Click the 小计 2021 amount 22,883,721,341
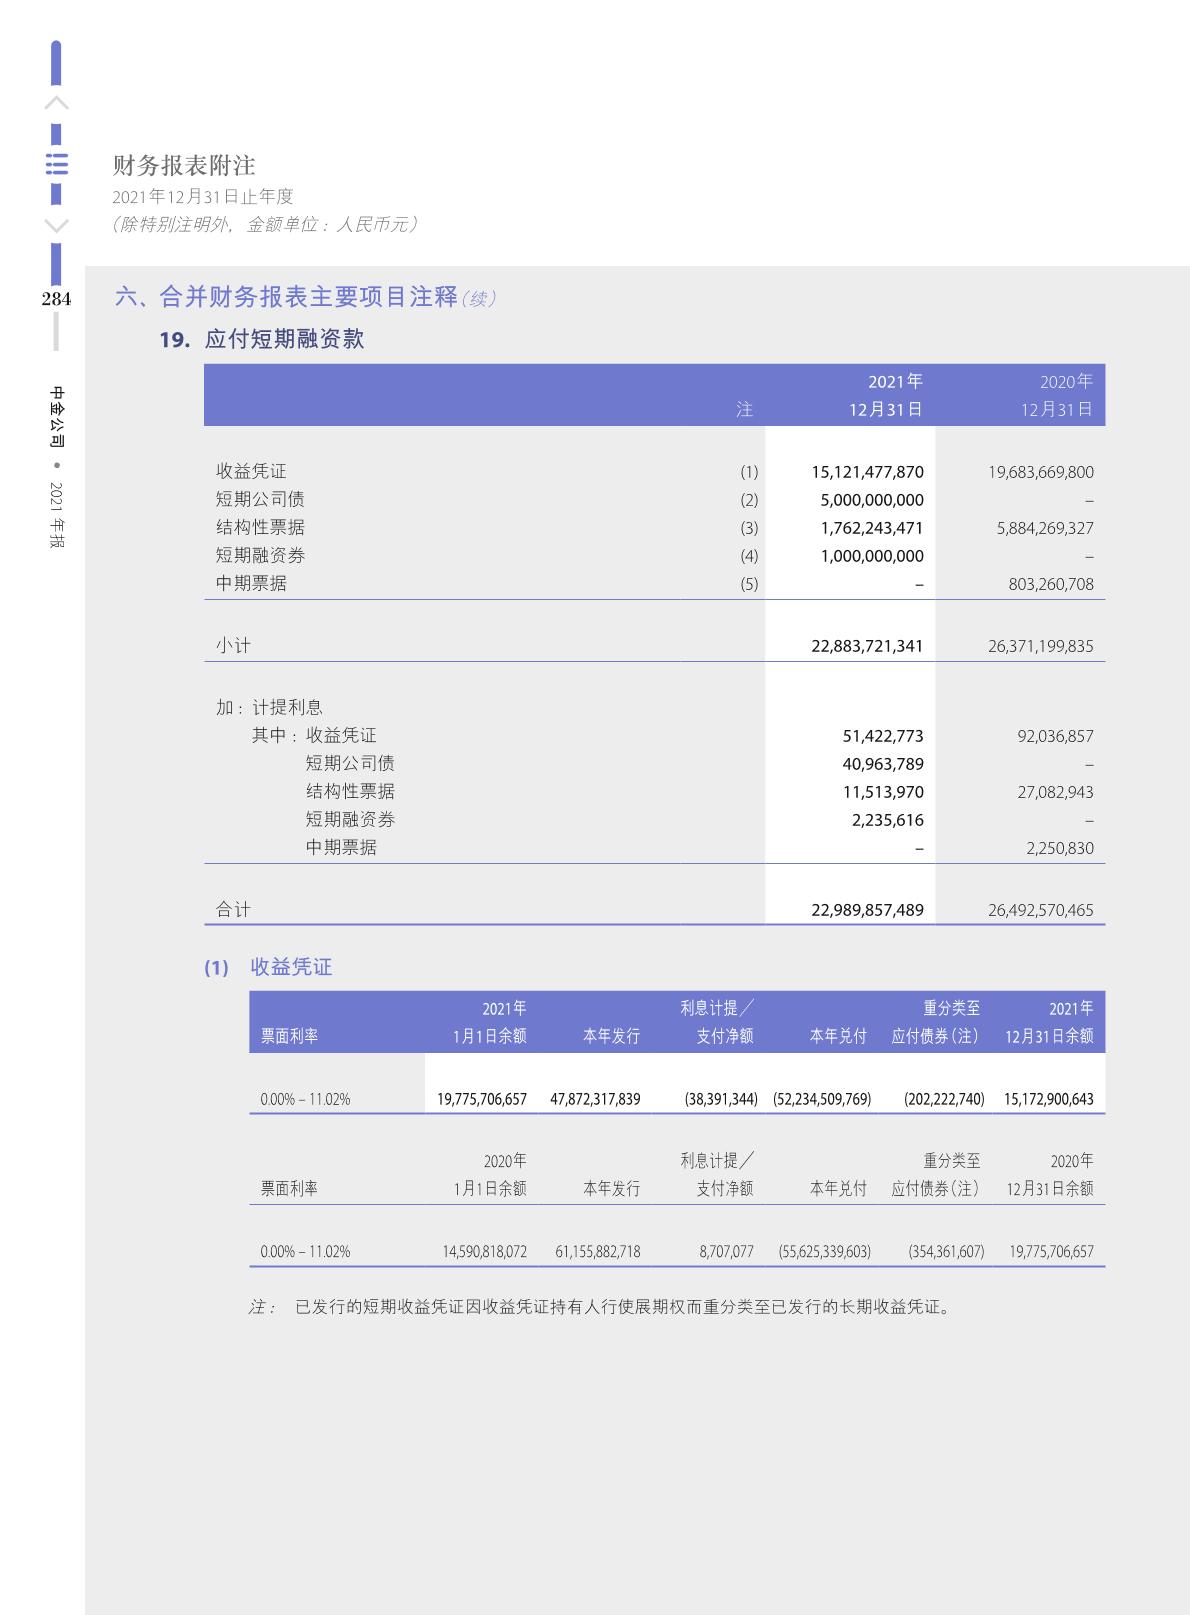Image resolution: width=1190 pixels, height=1615 pixels. pos(867,646)
